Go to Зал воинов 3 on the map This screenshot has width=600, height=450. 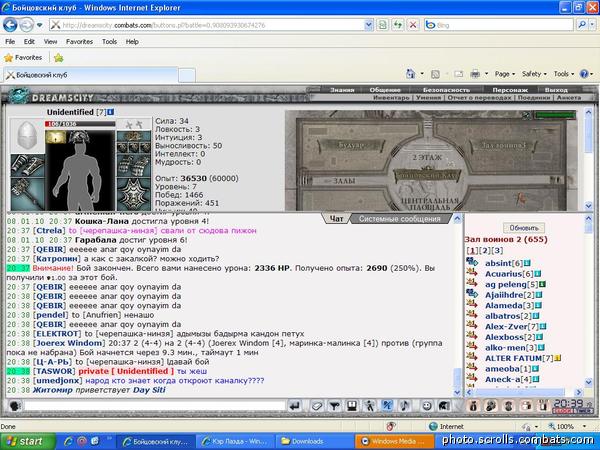pyautogui.click(x=503, y=146)
